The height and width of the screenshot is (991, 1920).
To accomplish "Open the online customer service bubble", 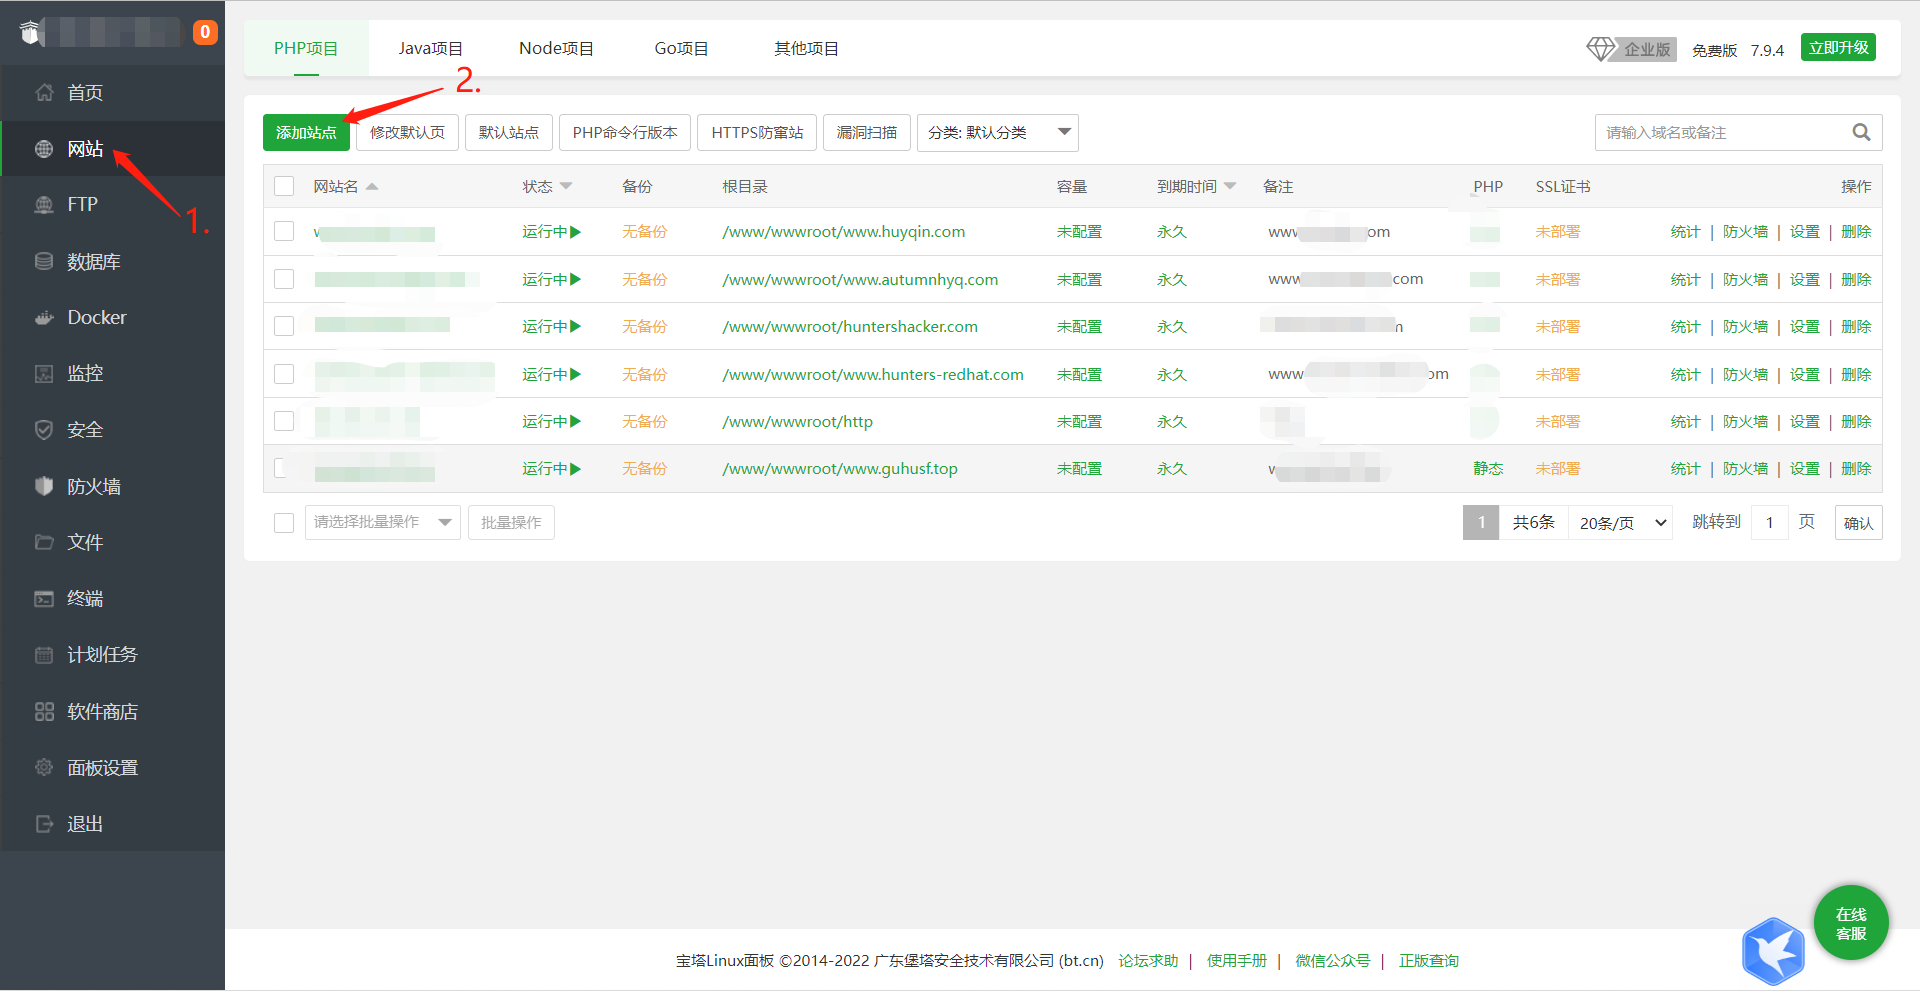I will point(1850,923).
